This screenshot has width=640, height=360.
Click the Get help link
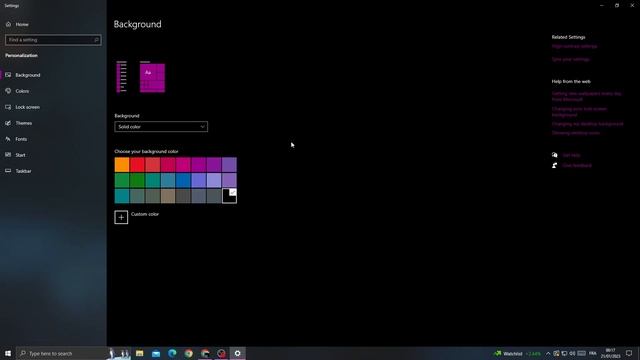pos(571,155)
